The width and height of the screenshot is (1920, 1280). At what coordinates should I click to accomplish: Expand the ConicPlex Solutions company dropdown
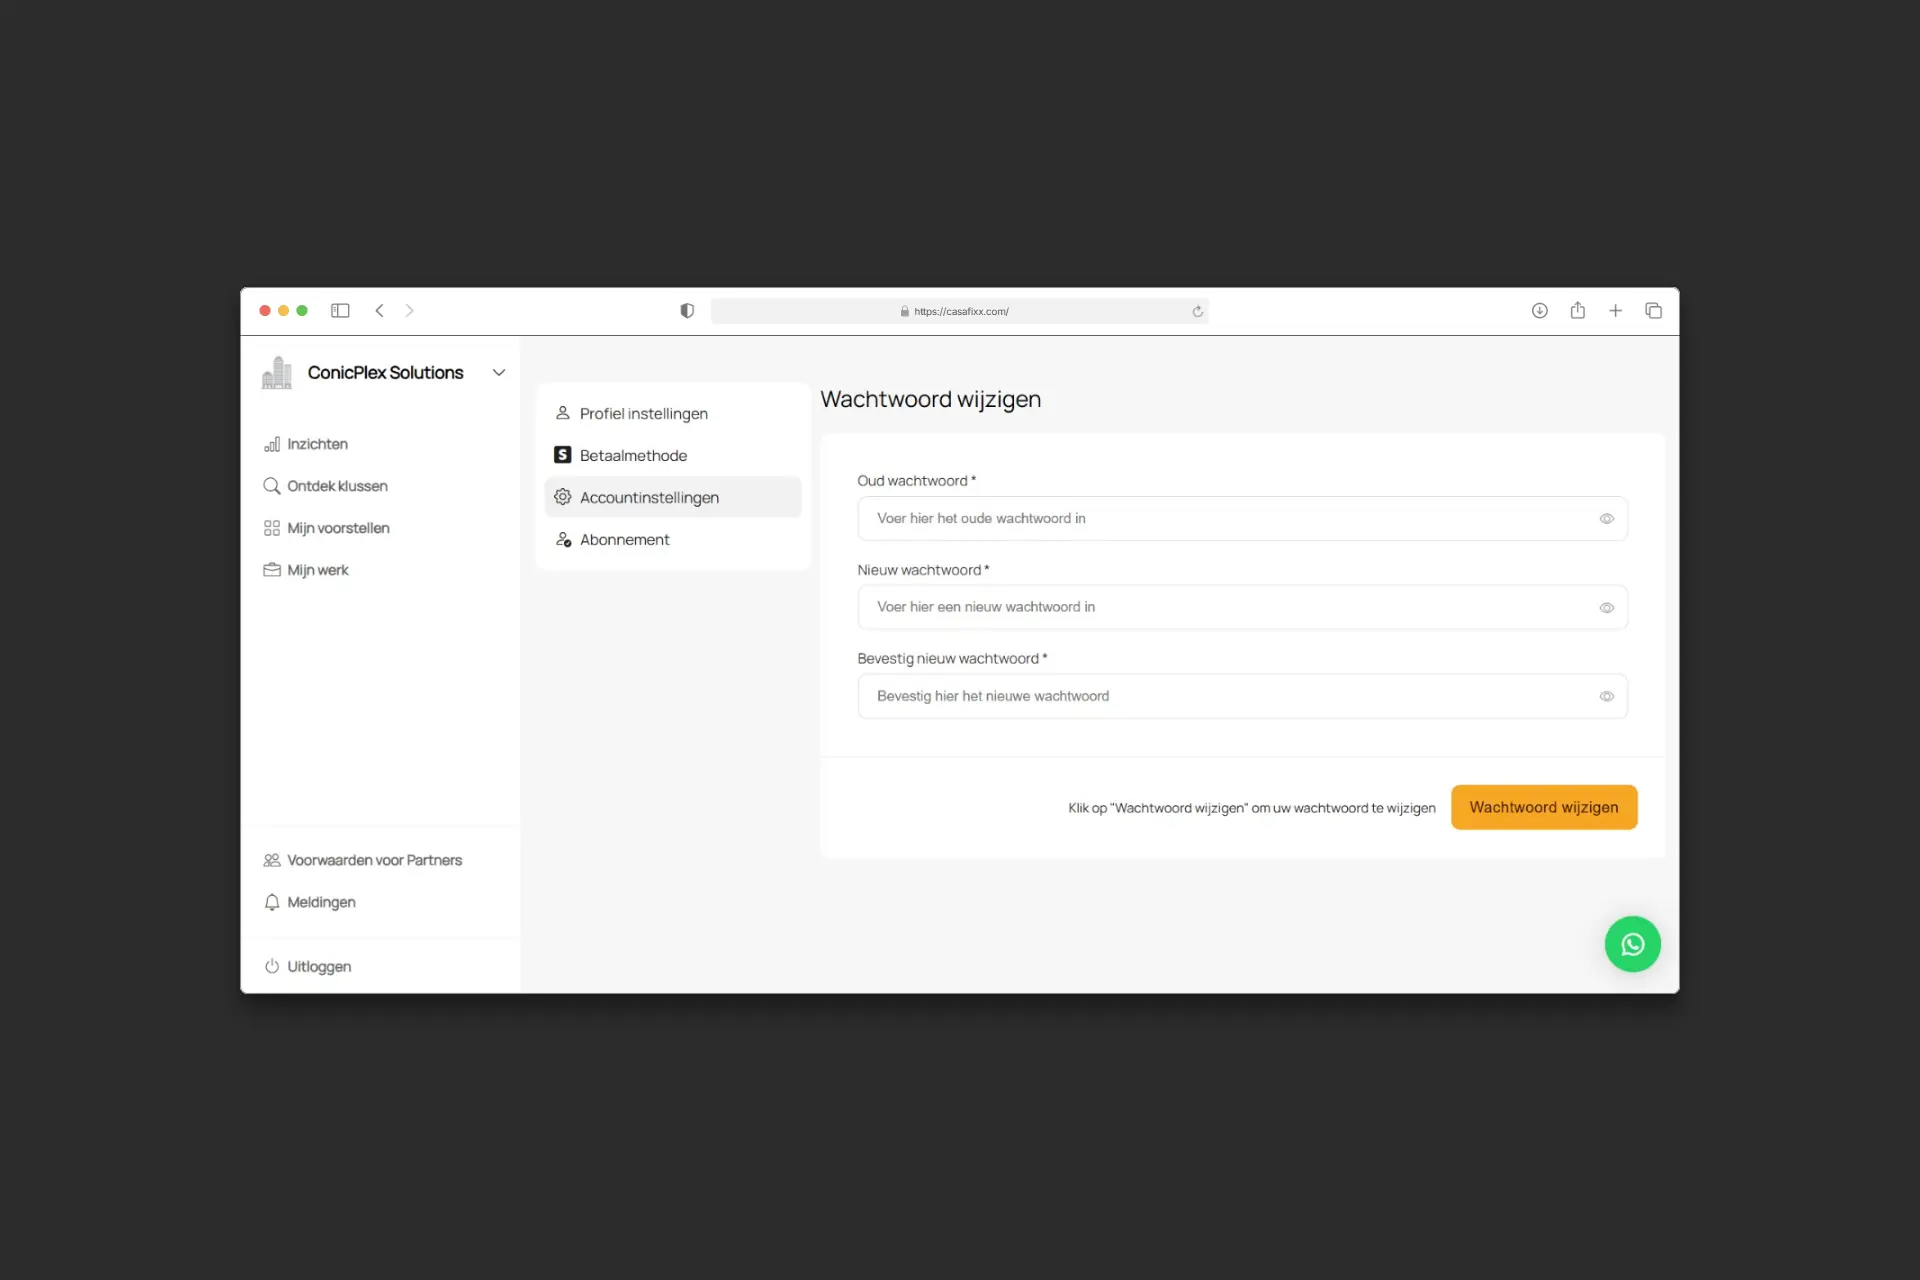[498, 373]
